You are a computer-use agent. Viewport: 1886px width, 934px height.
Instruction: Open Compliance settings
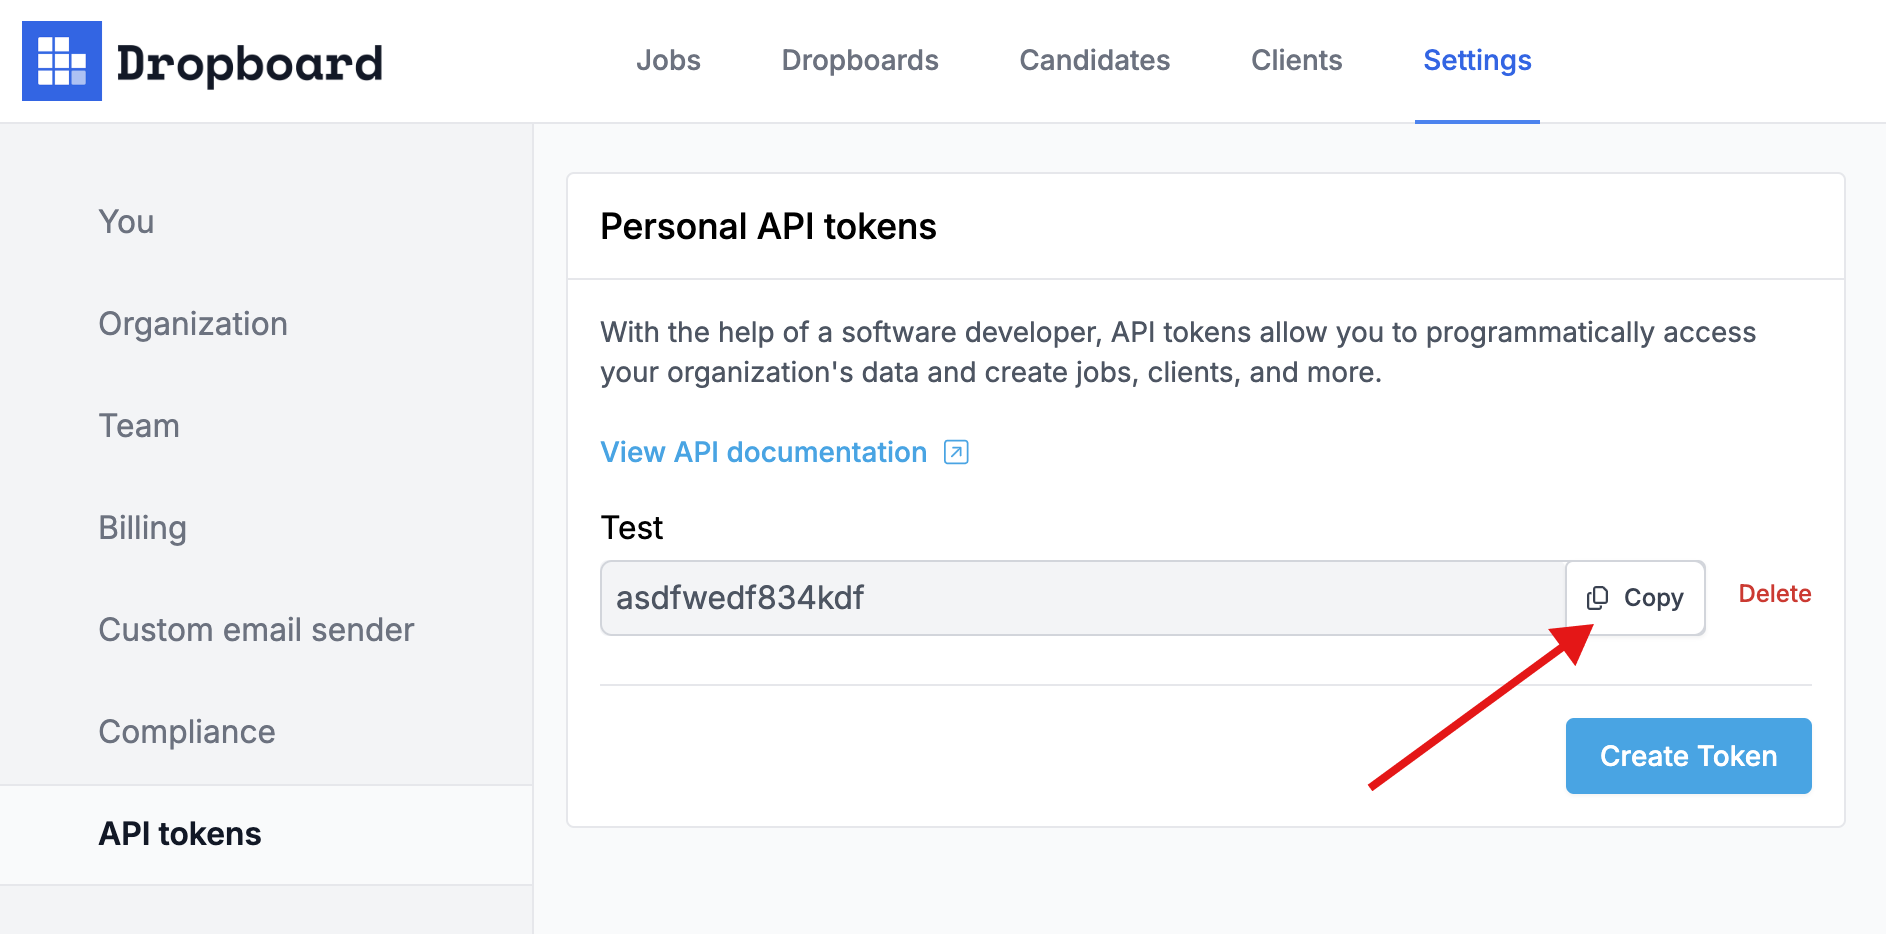pyautogui.click(x=187, y=732)
